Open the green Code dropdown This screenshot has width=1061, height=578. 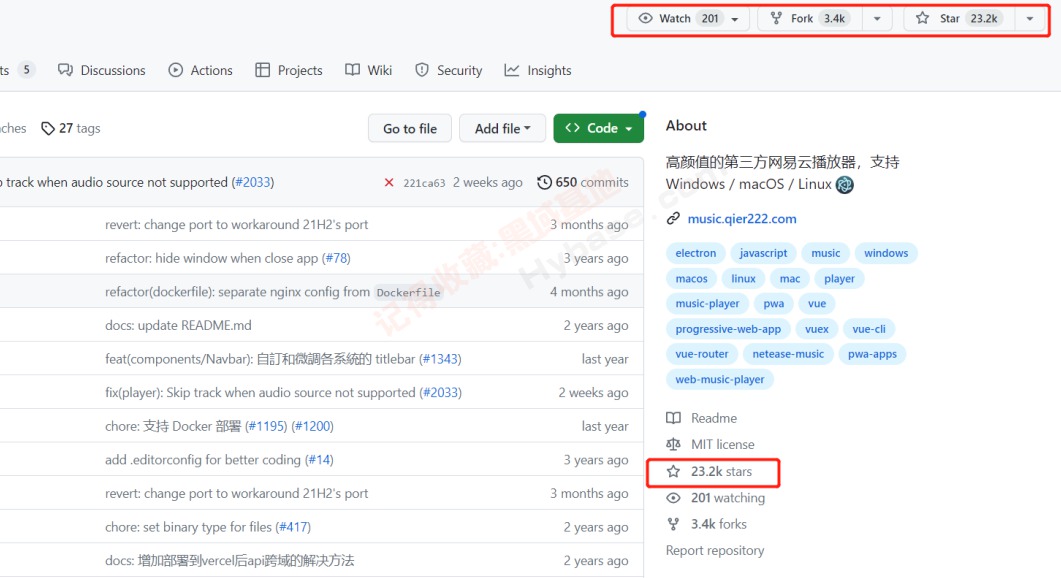point(599,128)
